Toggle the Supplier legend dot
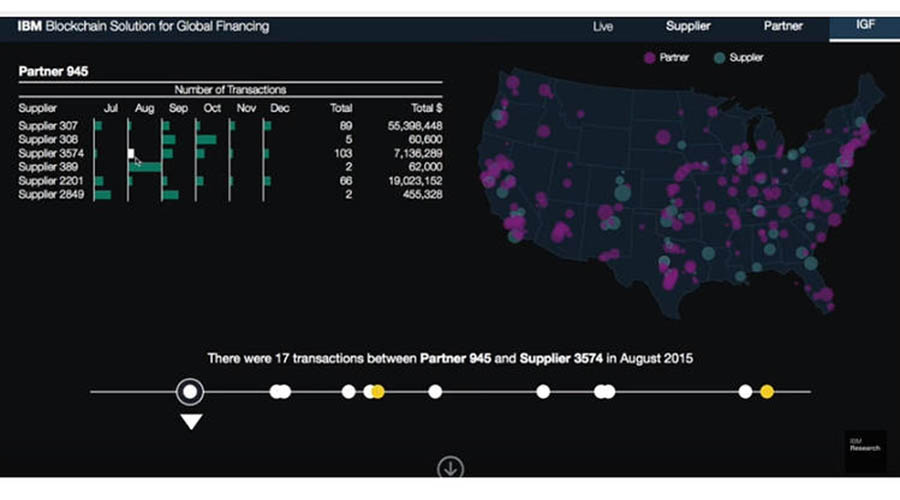The height and width of the screenshot is (500, 900). coord(719,57)
